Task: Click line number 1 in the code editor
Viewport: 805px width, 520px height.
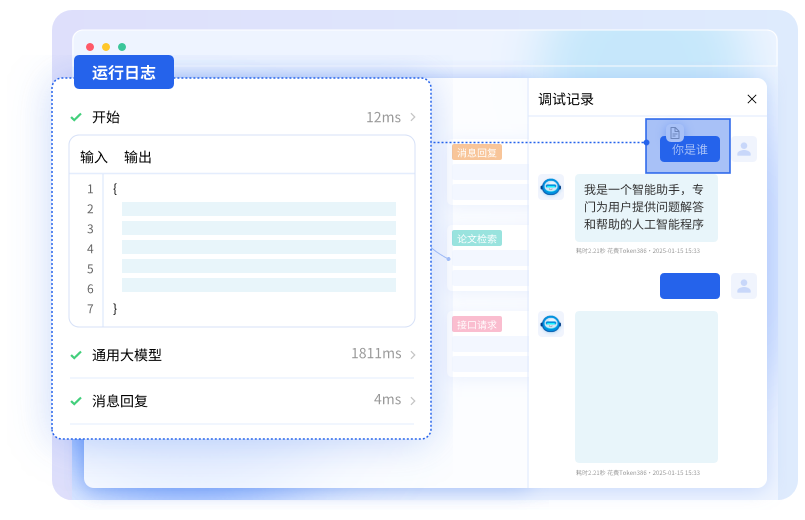Action: pyautogui.click(x=90, y=189)
